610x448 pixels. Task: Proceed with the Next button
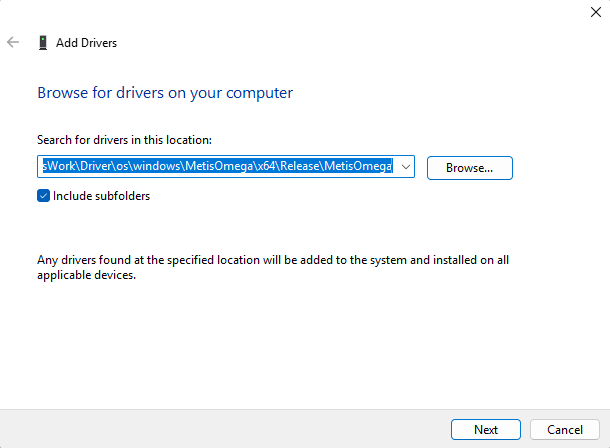(x=486, y=430)
